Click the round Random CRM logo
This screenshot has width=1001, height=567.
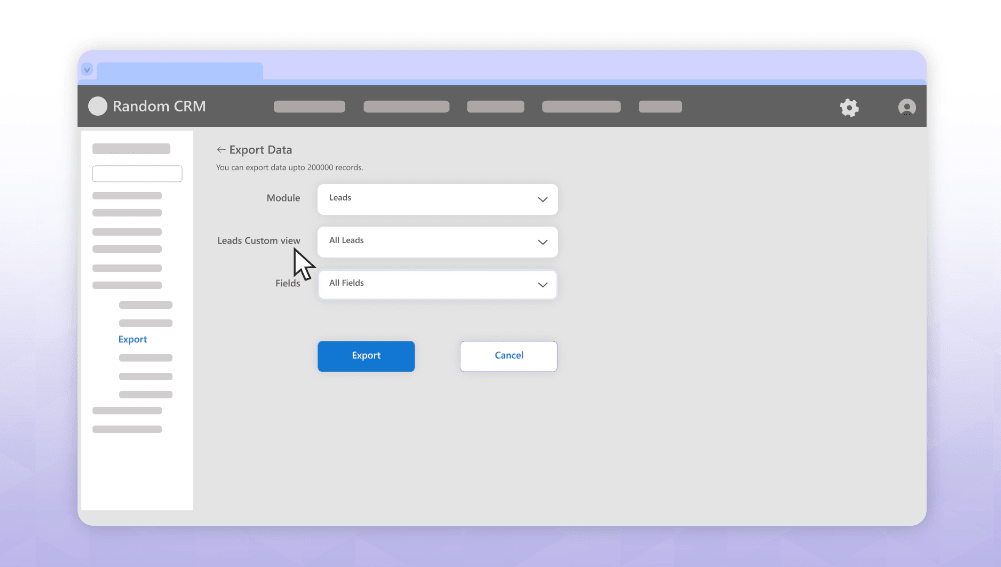tap(97, 106)
